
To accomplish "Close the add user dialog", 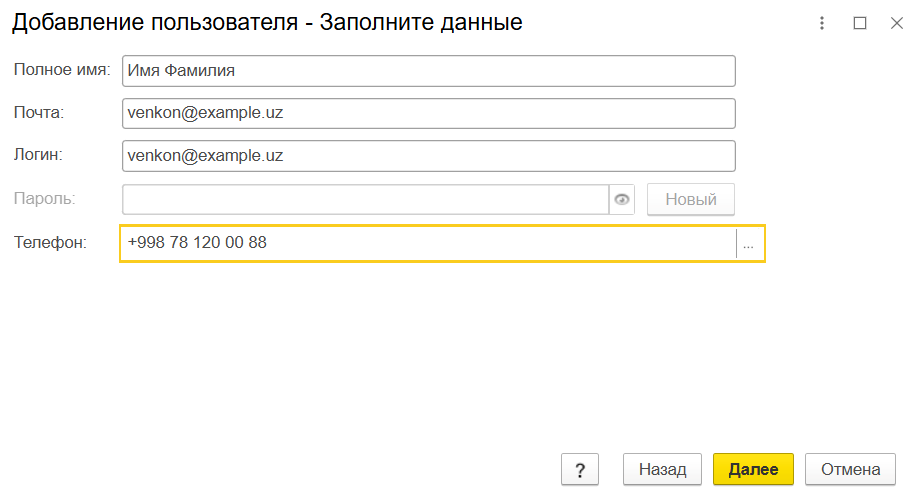I will tap(896, 23).
